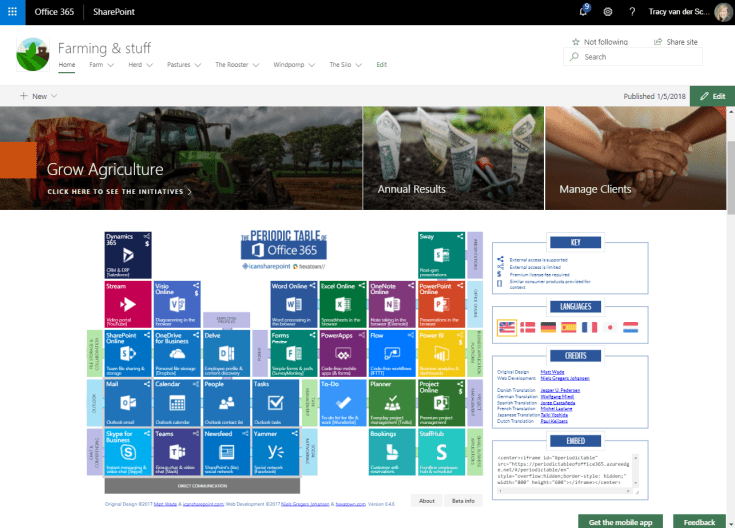The width and height of the screenshot is (735, 528).
Task: Expand the Farm navigation dropdown
Action: 99,64
